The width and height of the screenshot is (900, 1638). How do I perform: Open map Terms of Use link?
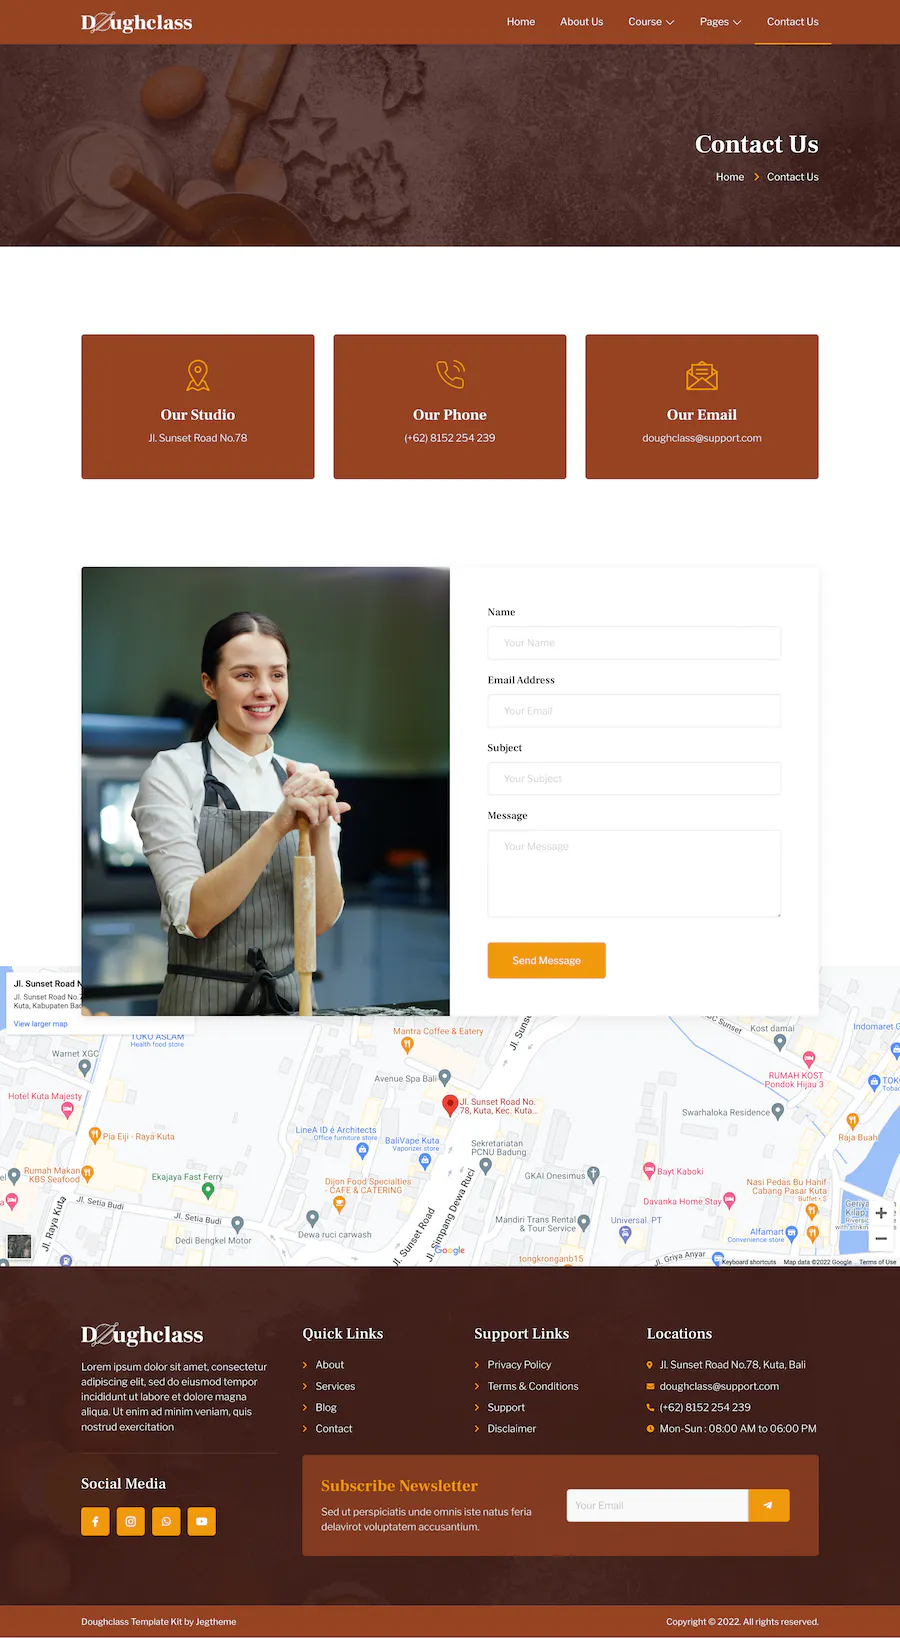pos(878,1262)
